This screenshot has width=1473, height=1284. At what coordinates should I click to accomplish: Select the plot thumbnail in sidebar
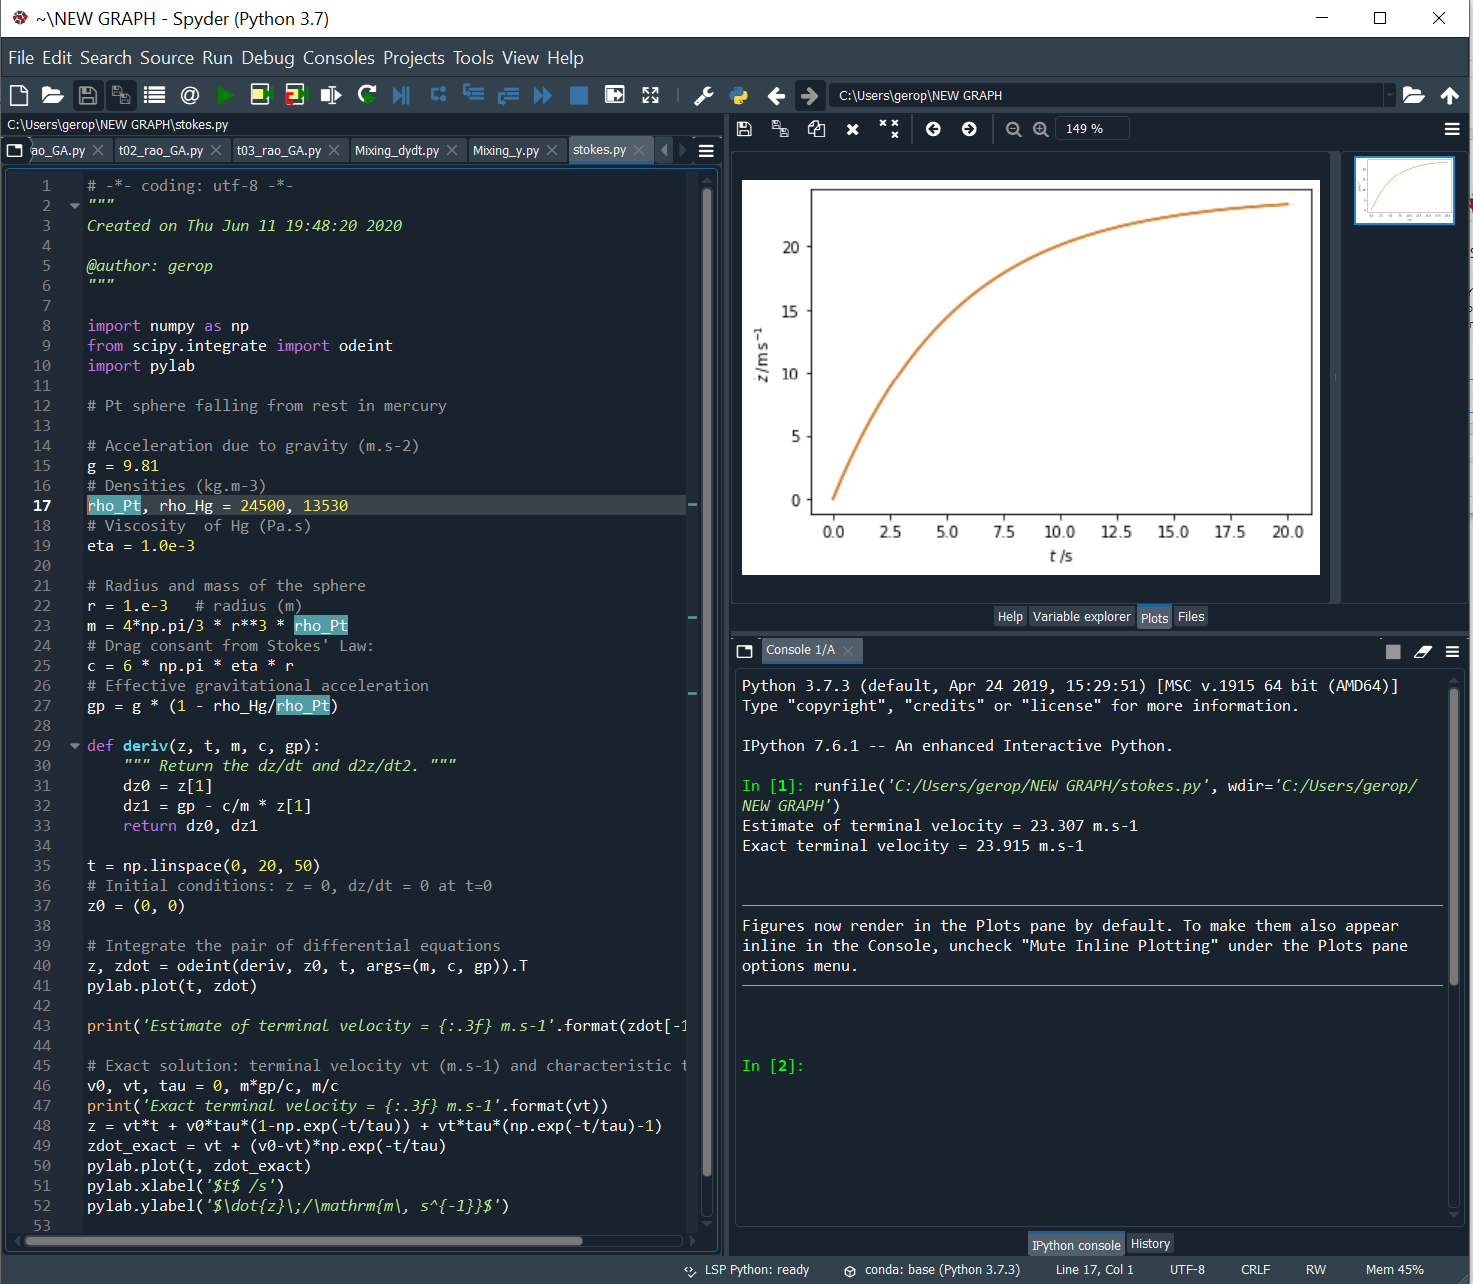1404,190
